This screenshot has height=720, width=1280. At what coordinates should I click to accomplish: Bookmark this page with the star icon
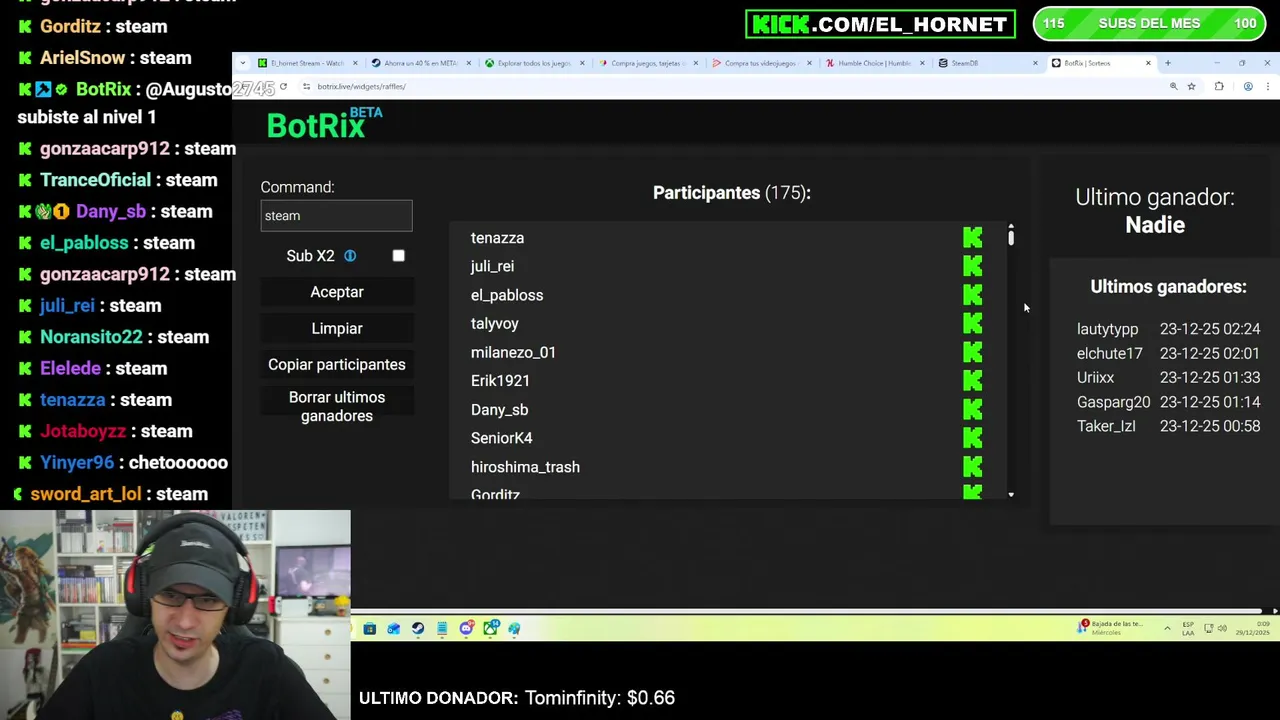1191,87
